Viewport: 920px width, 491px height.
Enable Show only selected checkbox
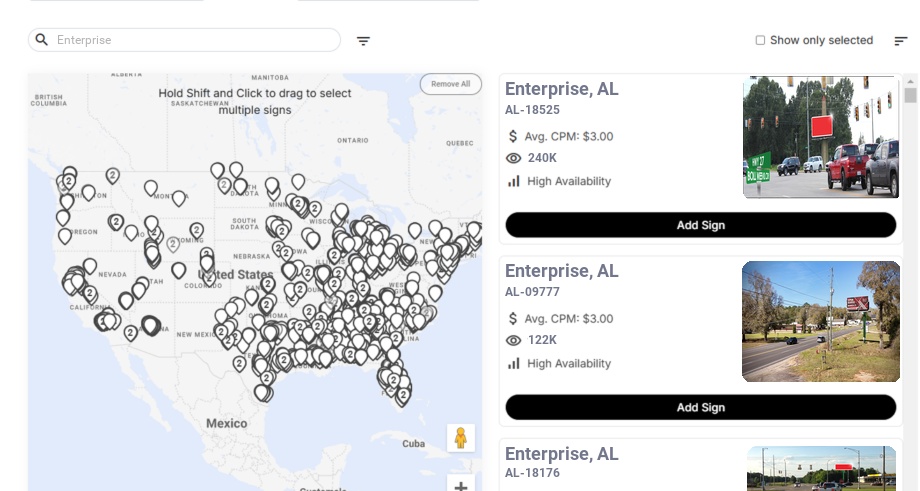coord(760,40)
